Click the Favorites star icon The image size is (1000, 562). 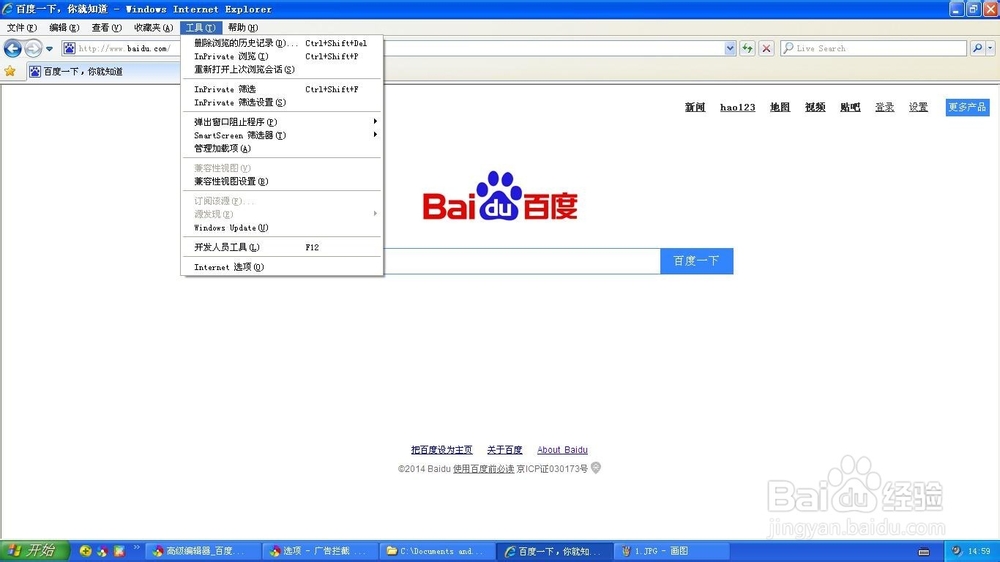(10, 71)
